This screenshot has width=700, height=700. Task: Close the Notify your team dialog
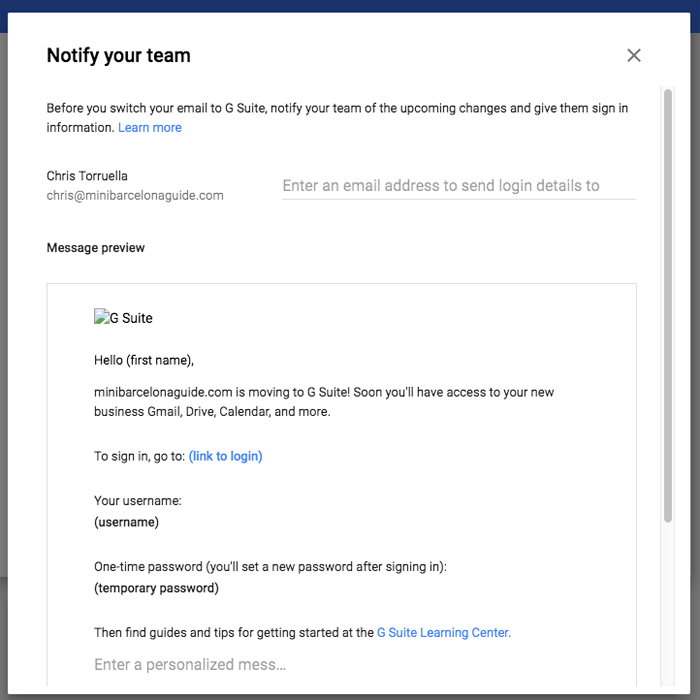coord(633,56)
